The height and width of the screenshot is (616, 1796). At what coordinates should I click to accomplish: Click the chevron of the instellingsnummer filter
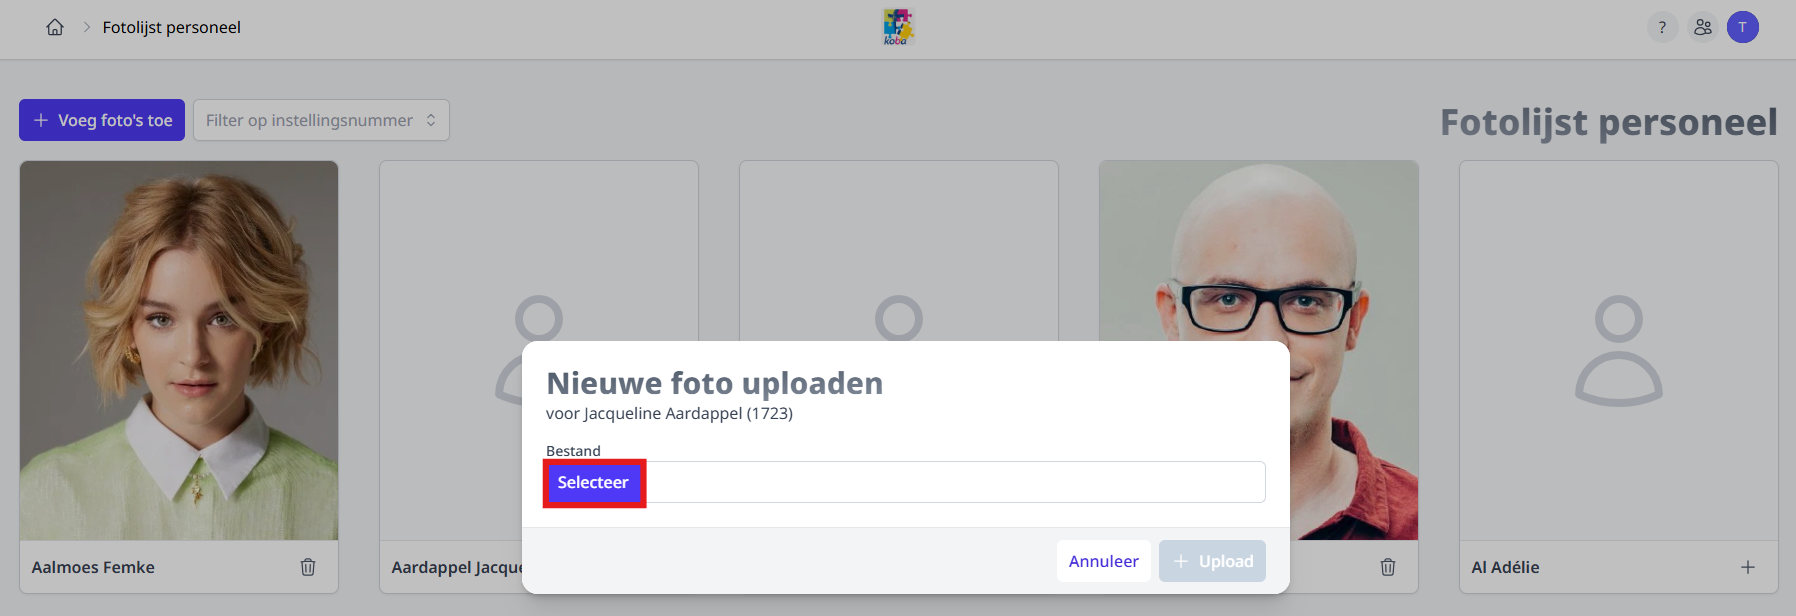[432, 120]
